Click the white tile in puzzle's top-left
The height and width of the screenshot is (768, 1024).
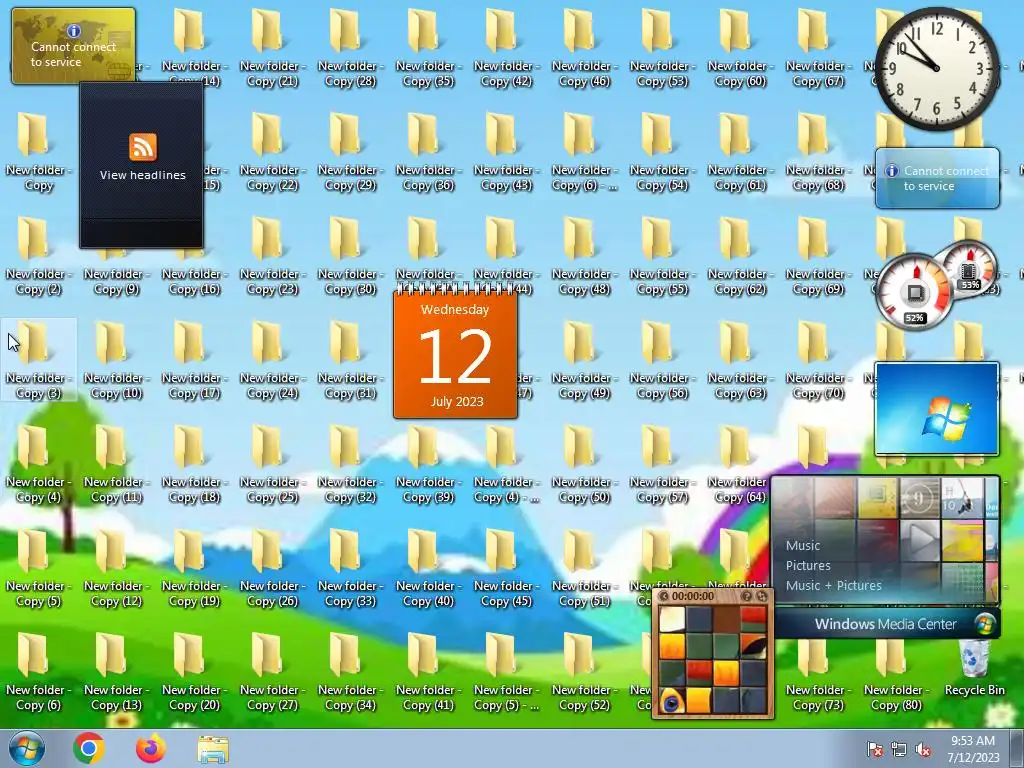coord(672,619)
